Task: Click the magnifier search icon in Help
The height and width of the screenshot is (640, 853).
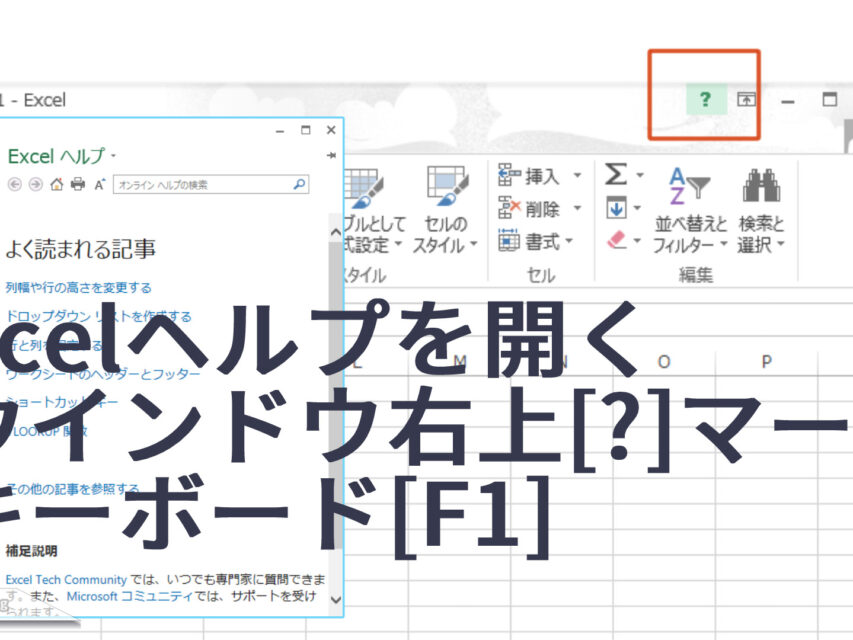Action: coord(299,184)
